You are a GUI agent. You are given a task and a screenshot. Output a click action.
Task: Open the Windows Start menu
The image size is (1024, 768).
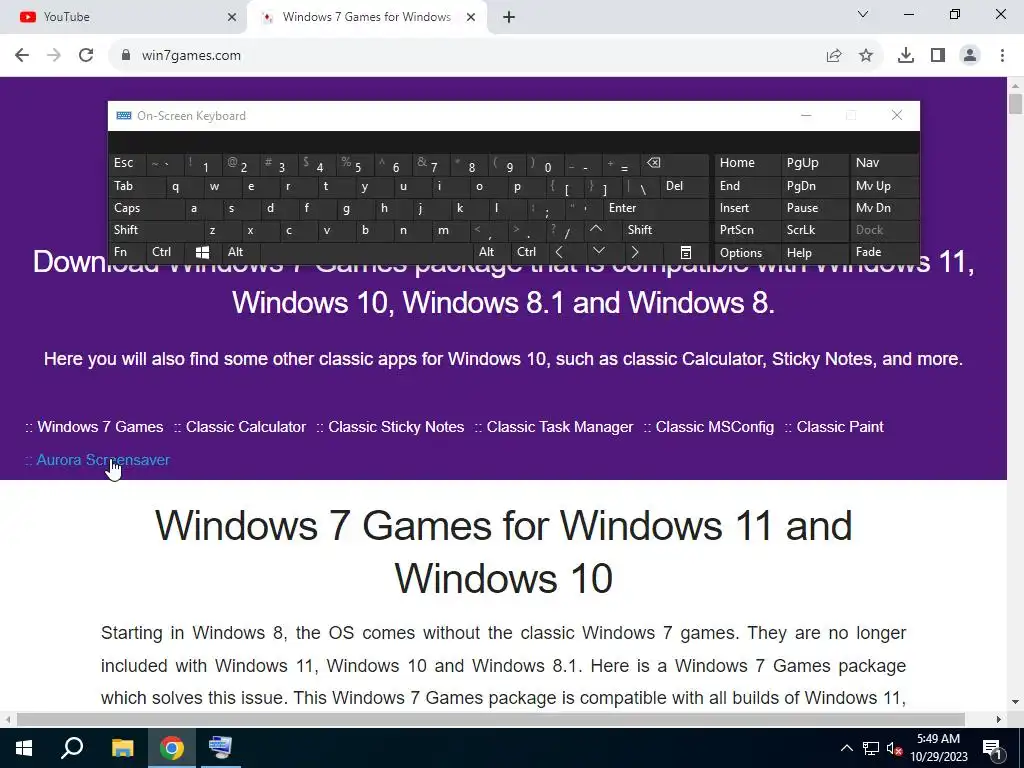tap(24, 748)
